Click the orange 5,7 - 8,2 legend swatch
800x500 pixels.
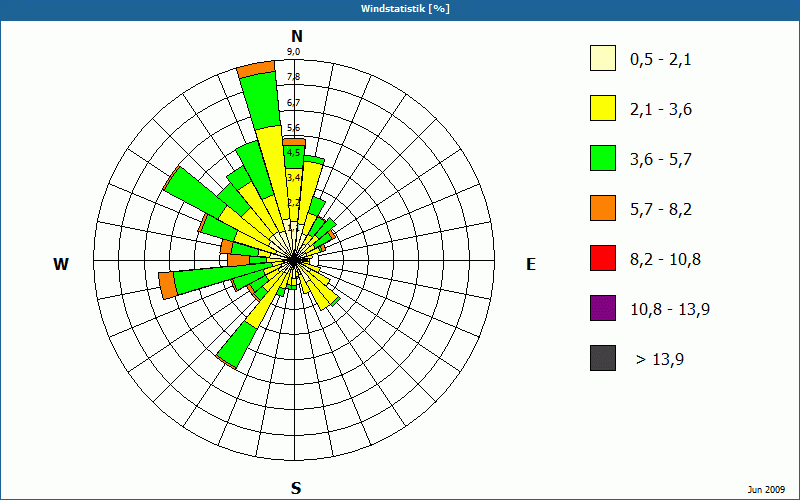603,208
